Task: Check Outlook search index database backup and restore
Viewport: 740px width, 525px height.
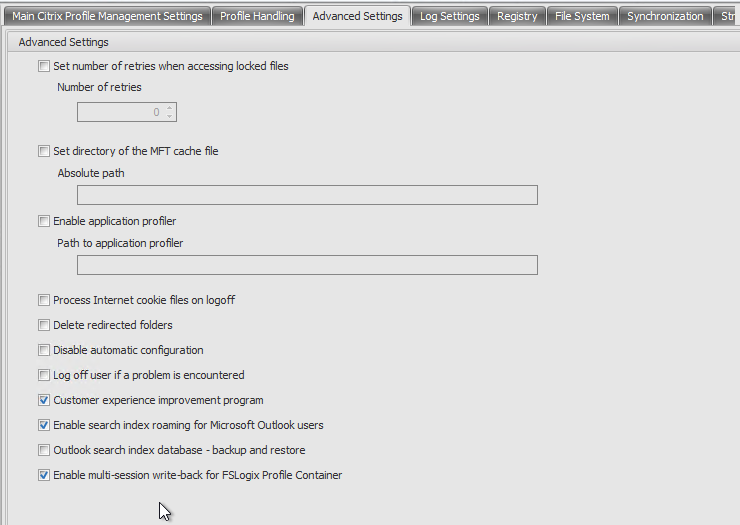Action: (x=44, y=450)
